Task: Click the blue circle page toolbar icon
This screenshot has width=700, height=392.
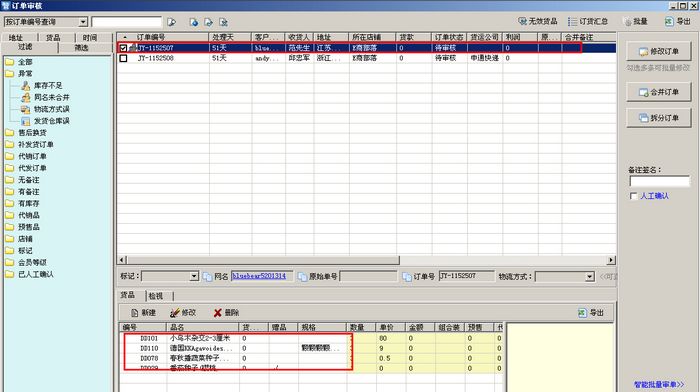Action: pyautogui.click(x=194, y=22)
